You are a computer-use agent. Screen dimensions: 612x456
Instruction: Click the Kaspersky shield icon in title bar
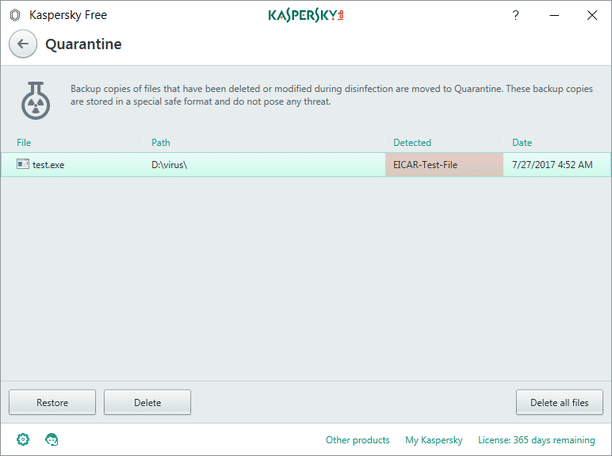click(15, 15)
